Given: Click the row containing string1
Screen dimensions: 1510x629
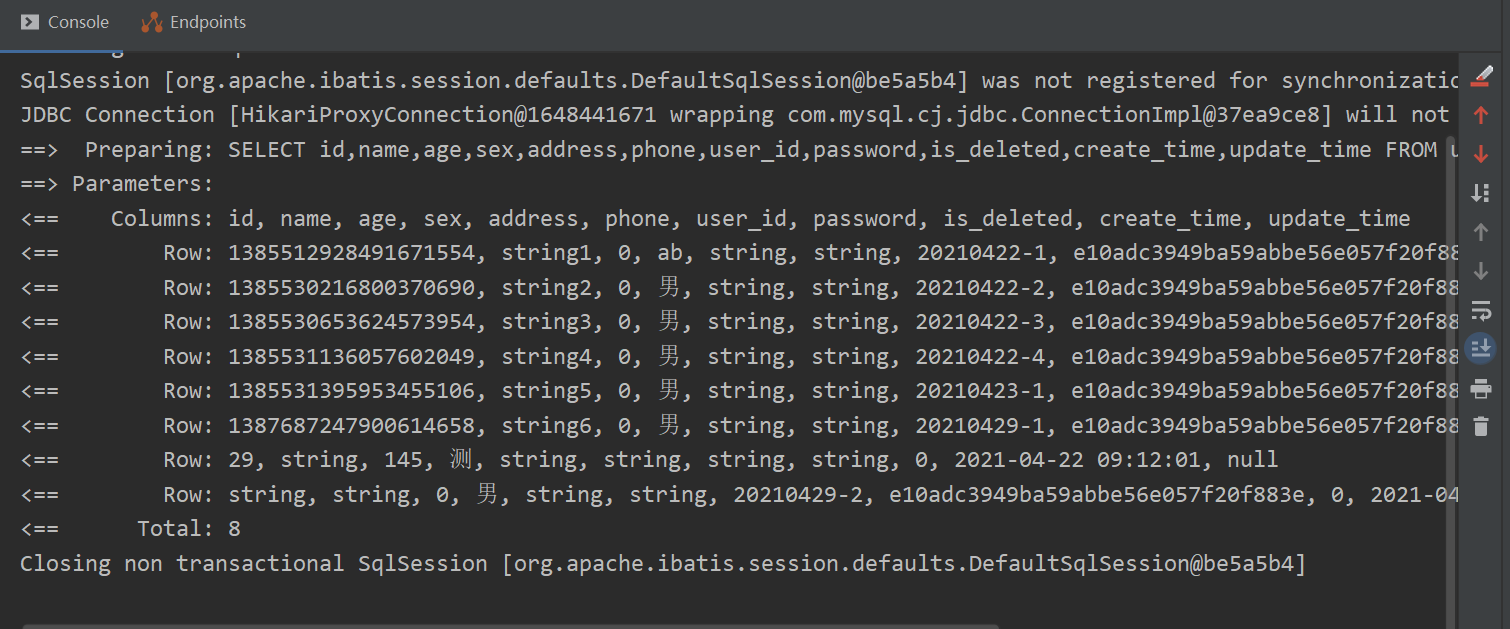Looking at the screenshot, I should click(x=700, y=254).
